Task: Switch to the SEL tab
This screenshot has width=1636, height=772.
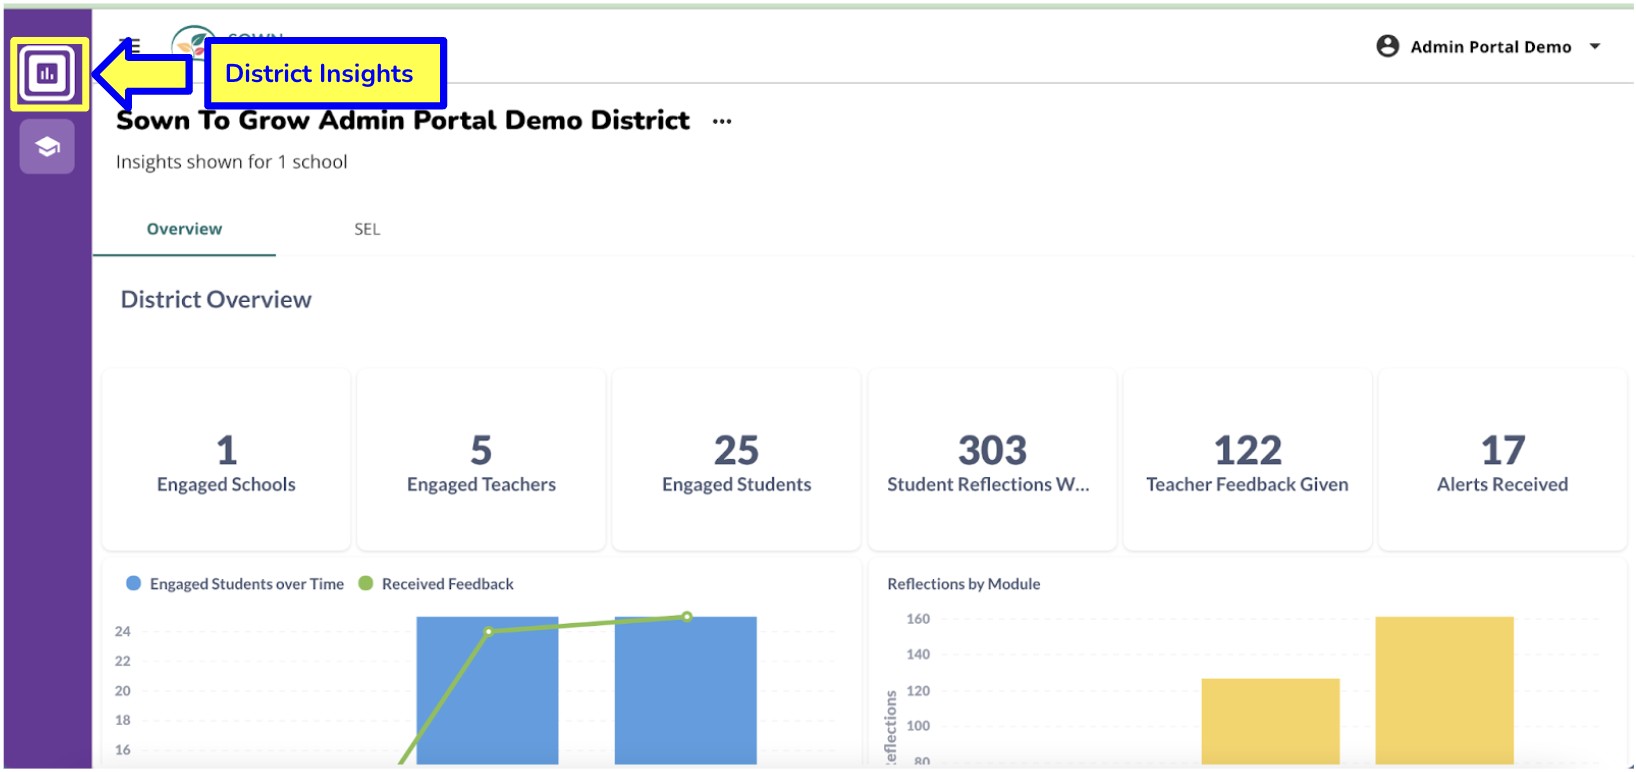Action: [367, 229]
